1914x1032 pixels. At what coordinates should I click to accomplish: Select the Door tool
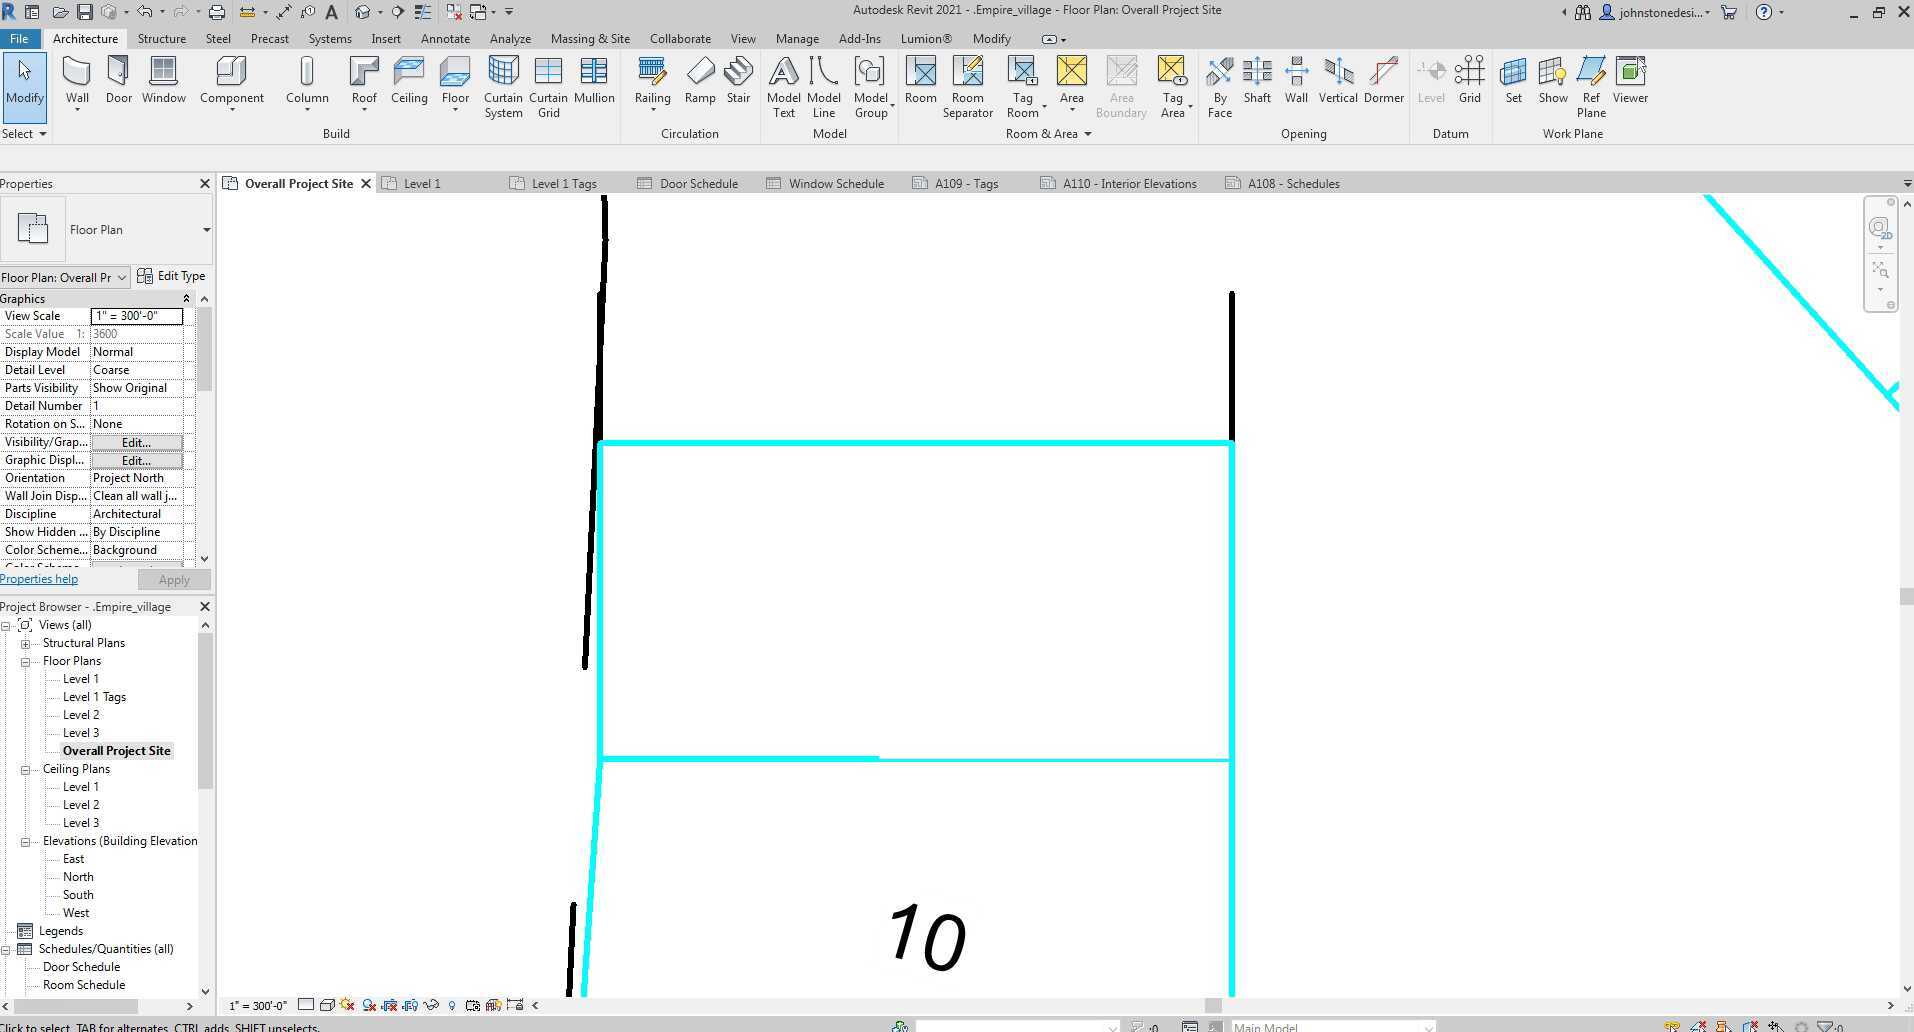119,81
